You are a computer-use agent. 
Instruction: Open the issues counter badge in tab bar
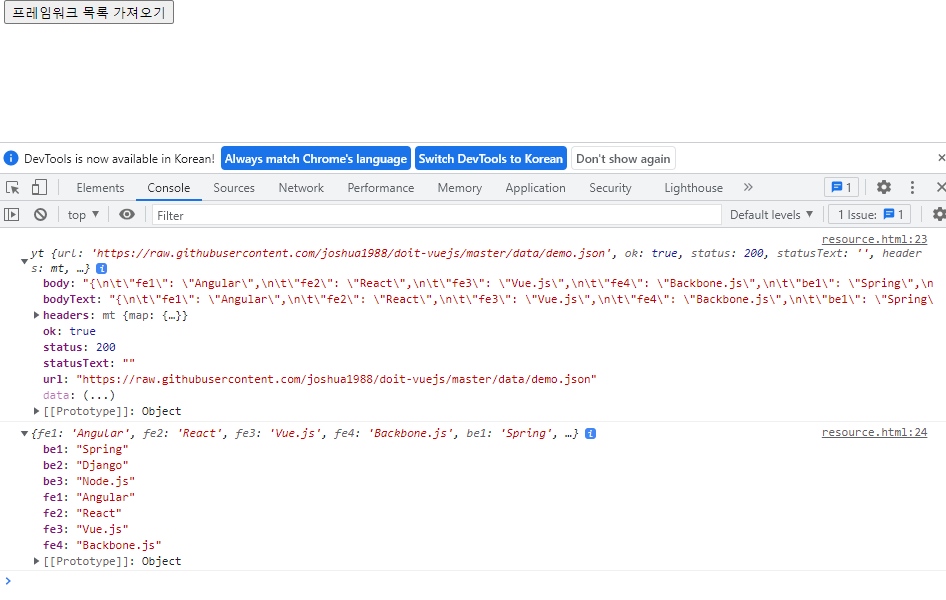(x=841, y=188)
